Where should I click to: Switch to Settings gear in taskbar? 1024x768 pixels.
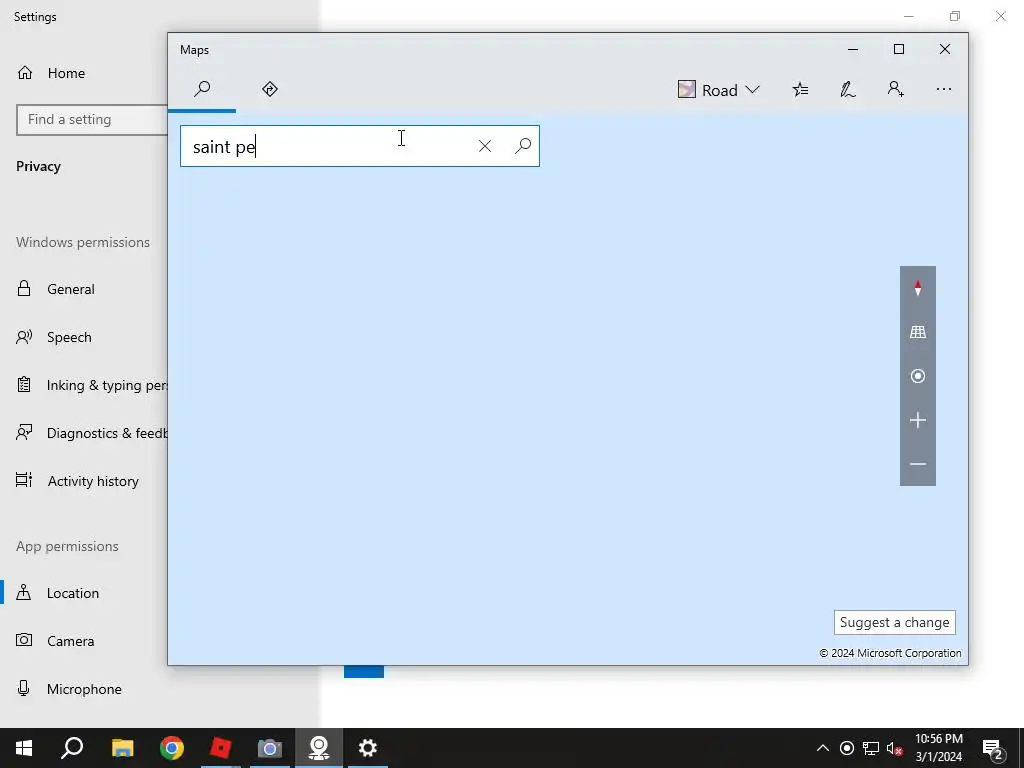368,748
